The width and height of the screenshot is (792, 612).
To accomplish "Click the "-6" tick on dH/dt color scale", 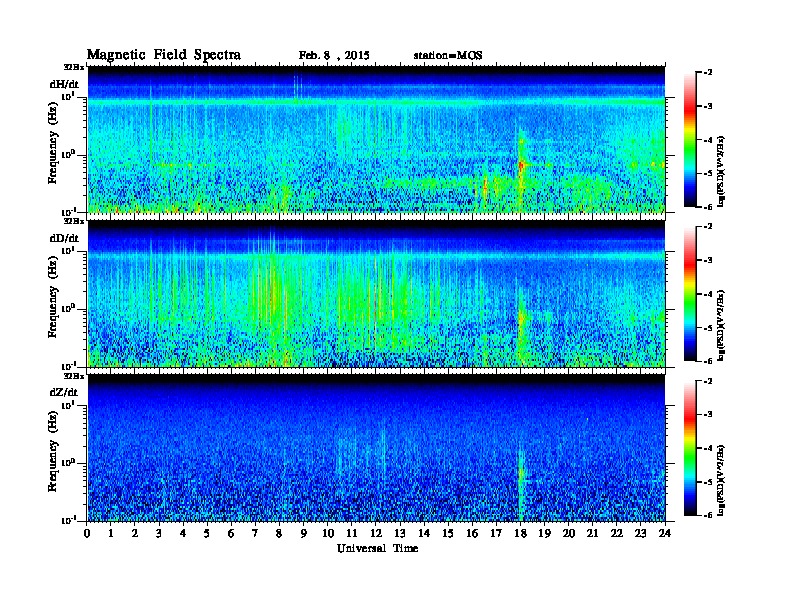I will coord(708,207).
